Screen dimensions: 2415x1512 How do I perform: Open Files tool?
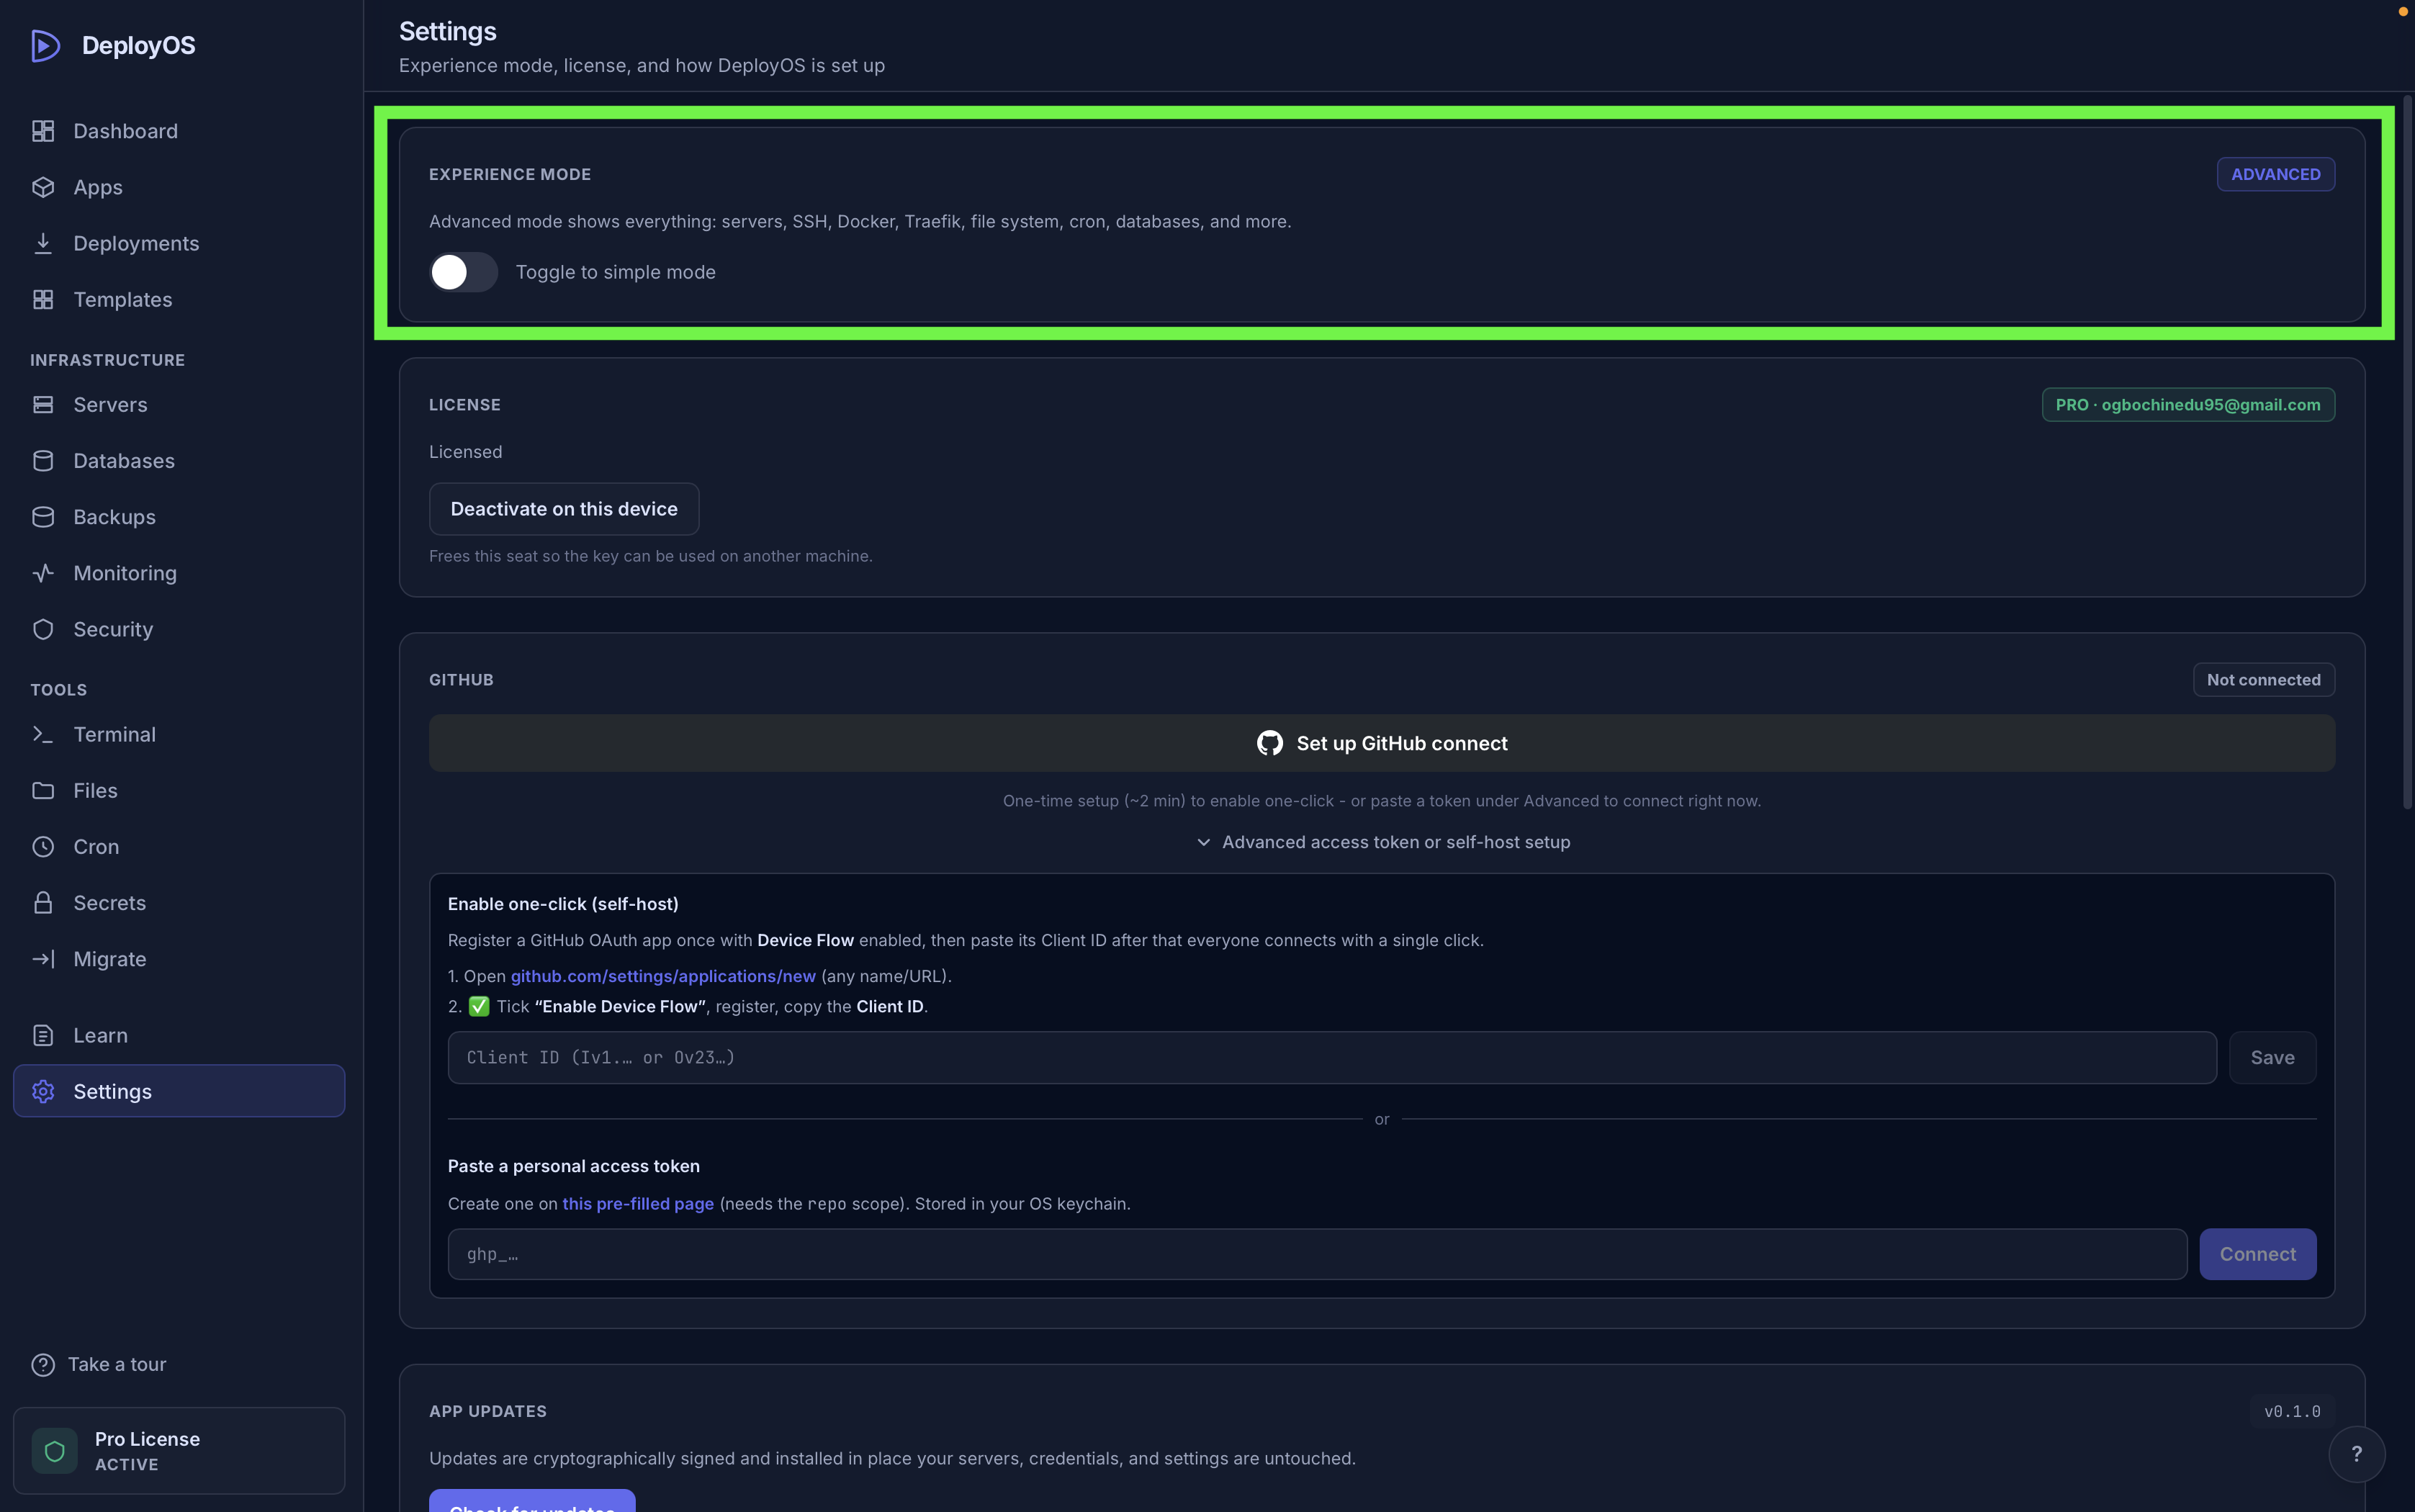[179, 790]
